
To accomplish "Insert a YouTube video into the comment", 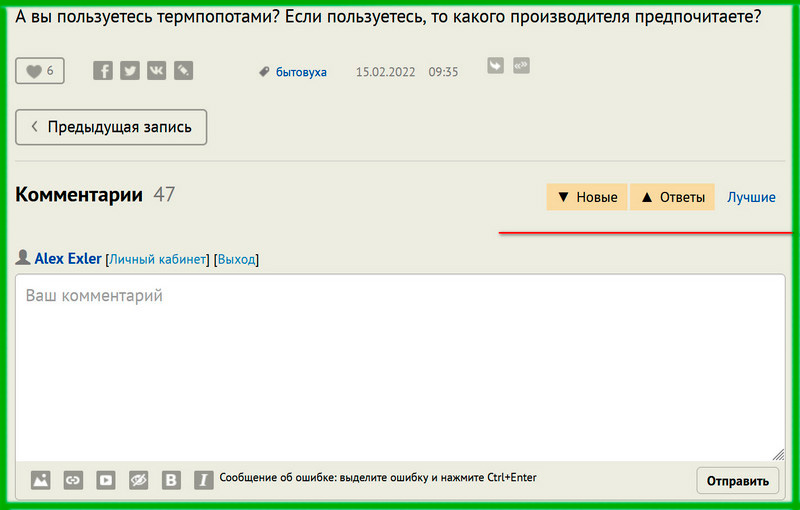I will click(x=106, y=480).
